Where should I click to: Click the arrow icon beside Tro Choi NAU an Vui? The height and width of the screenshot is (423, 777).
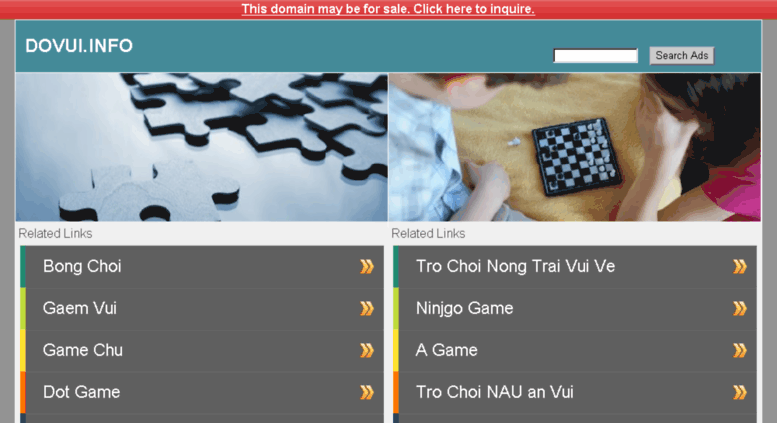(740, 393)
